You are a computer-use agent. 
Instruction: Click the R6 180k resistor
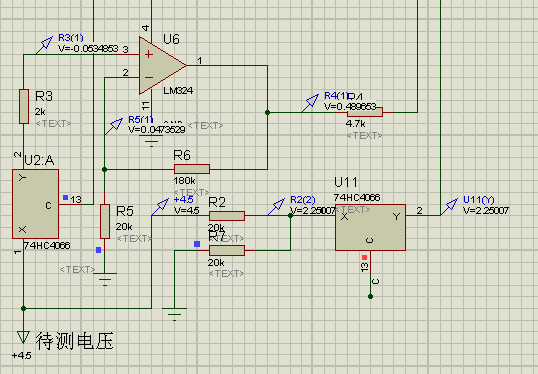tap(192, 169)
